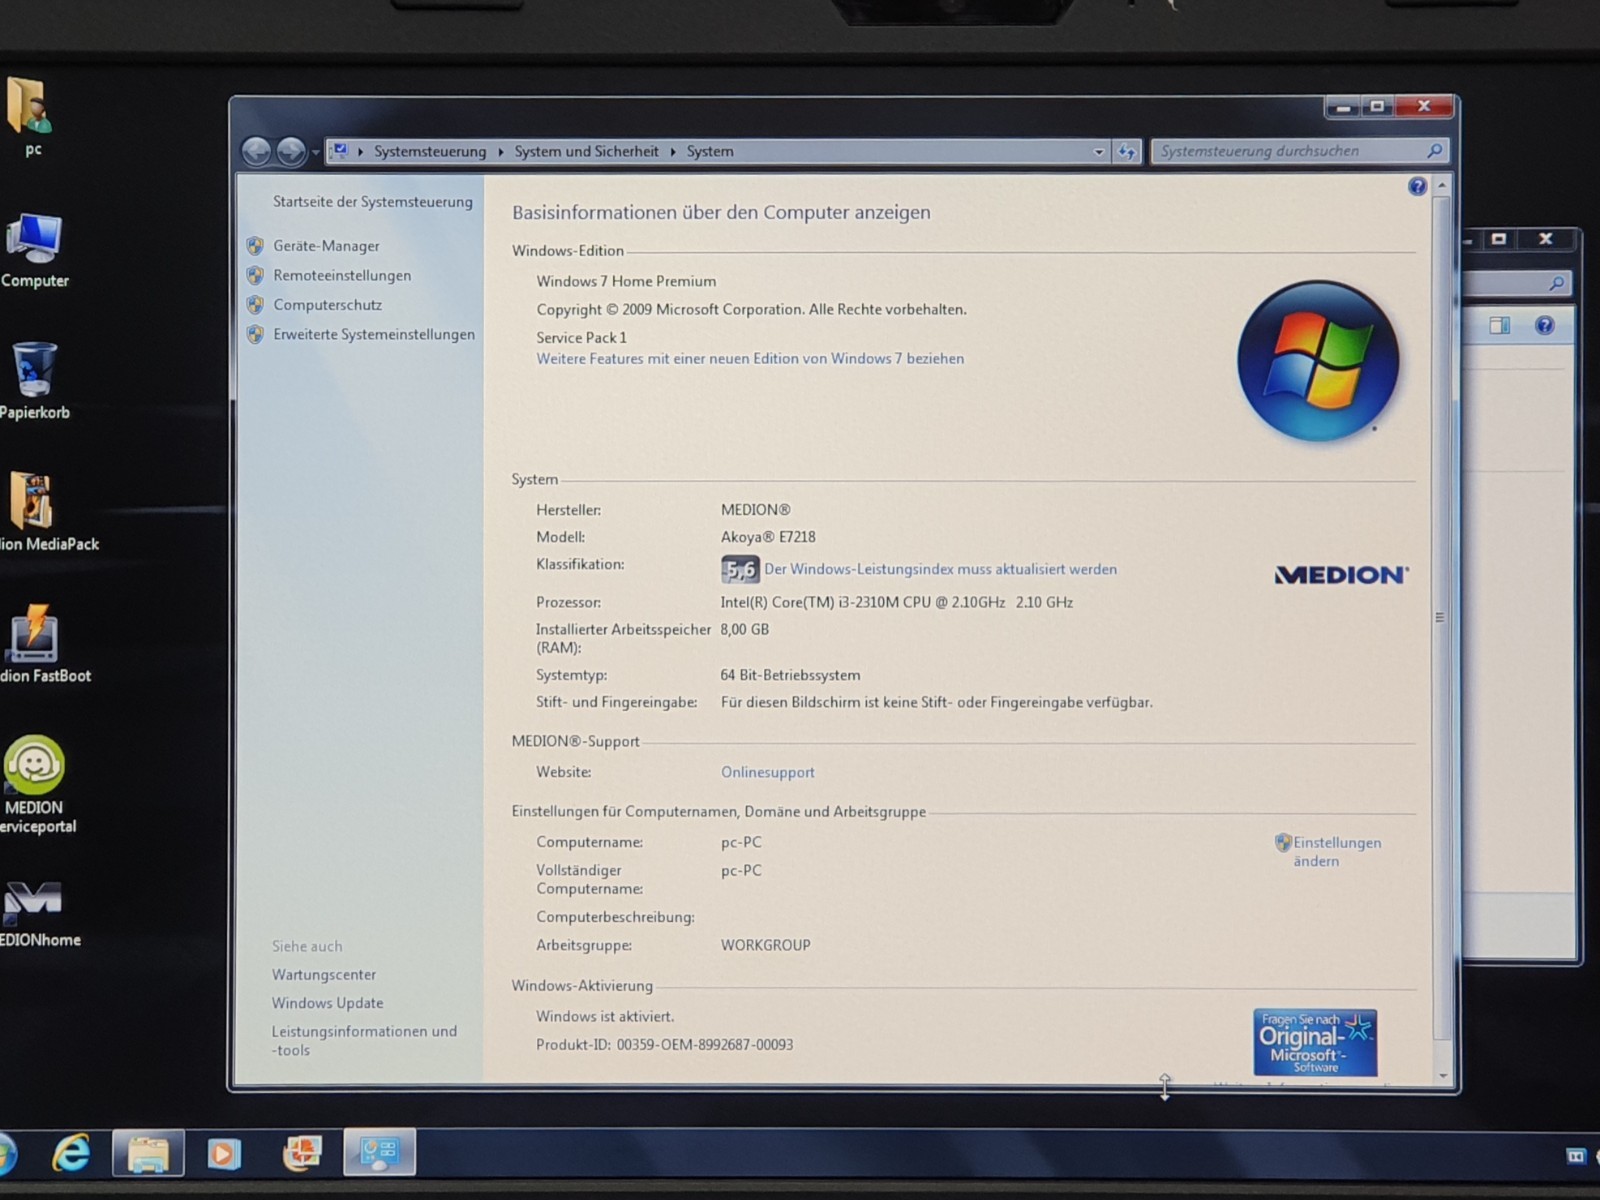Open Computerschutz

(328, 305)
